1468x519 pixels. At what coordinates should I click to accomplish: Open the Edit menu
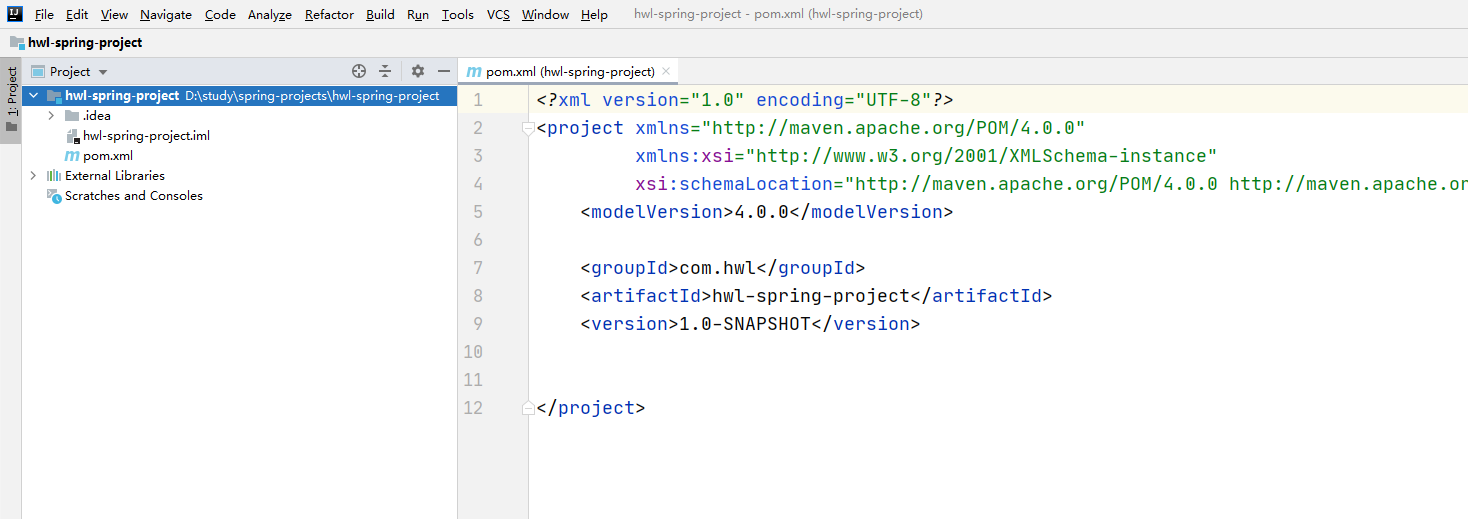(77, 15)
